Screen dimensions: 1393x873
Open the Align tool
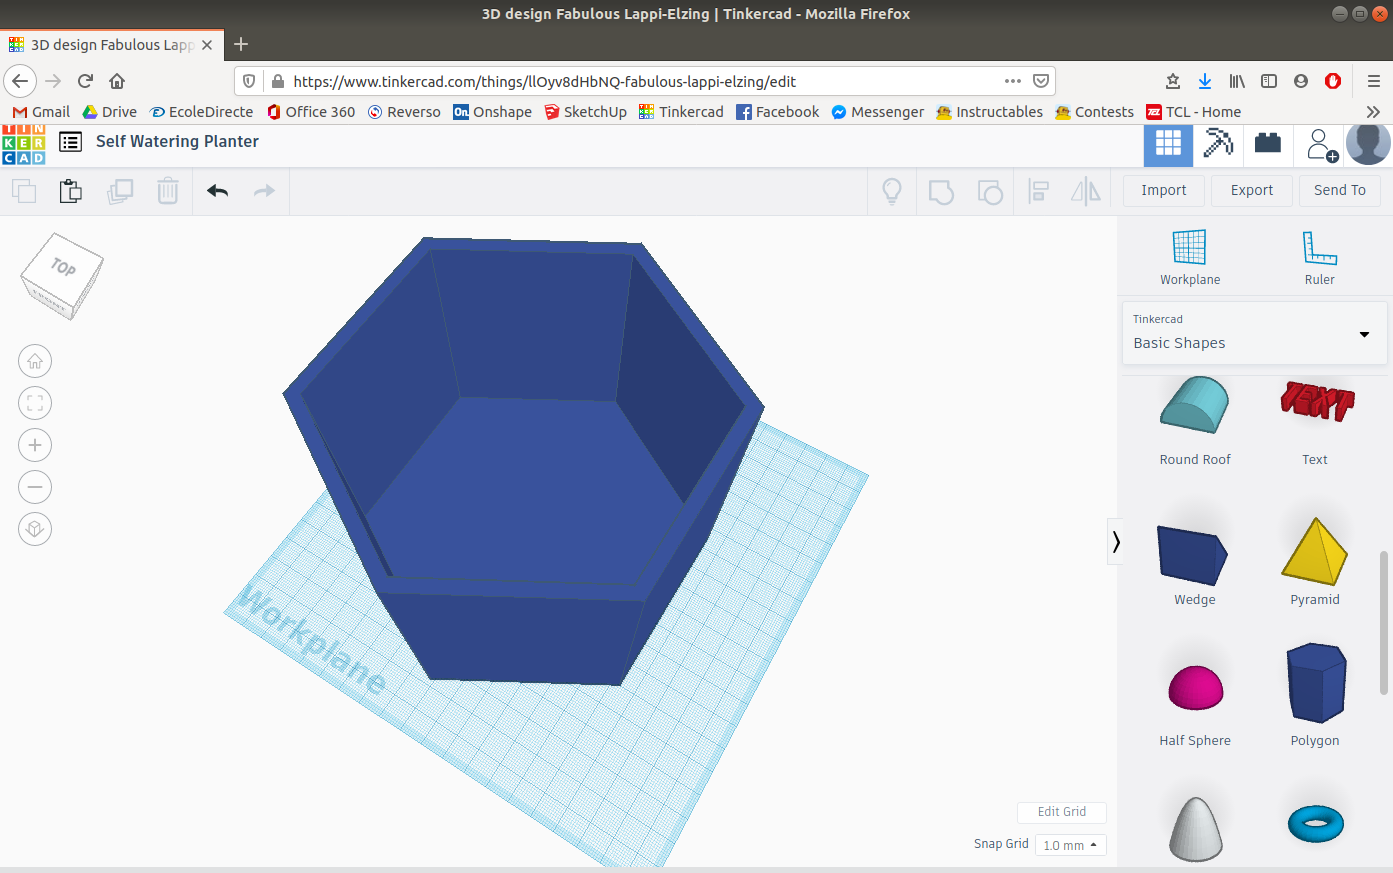coord(1038,190)
